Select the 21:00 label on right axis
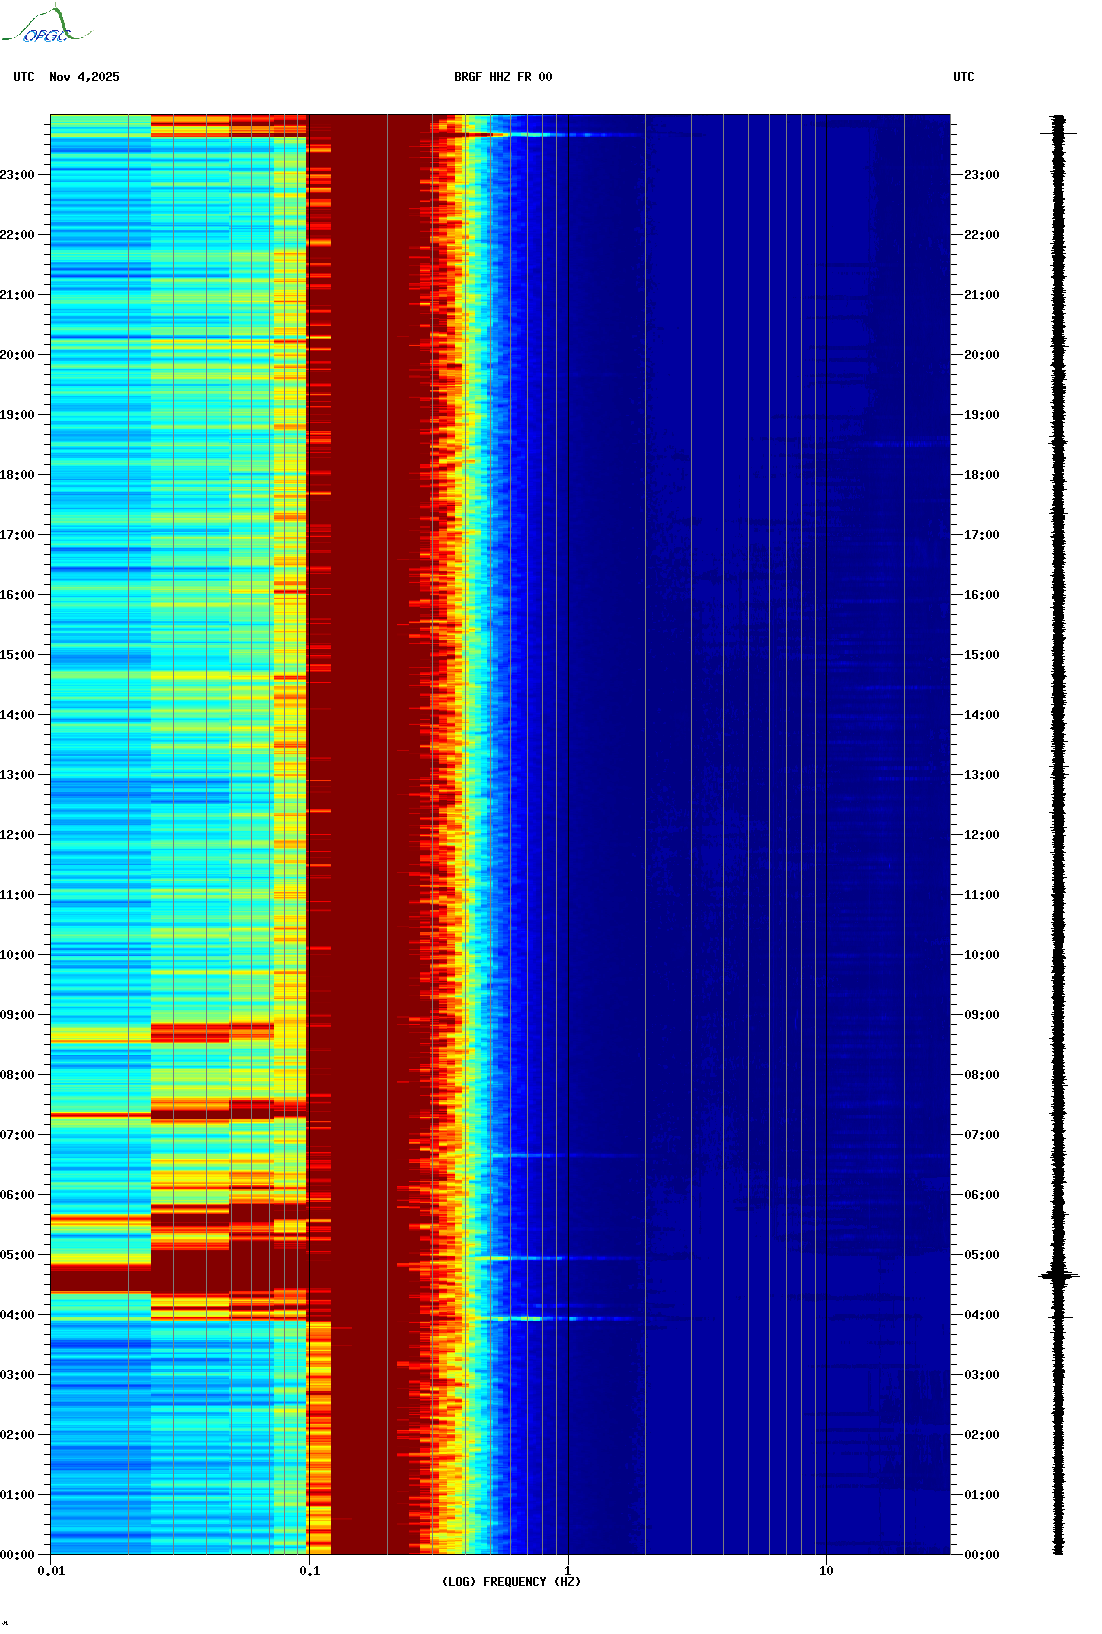Screen dimensions: 1102x1634 click(981, 295)
